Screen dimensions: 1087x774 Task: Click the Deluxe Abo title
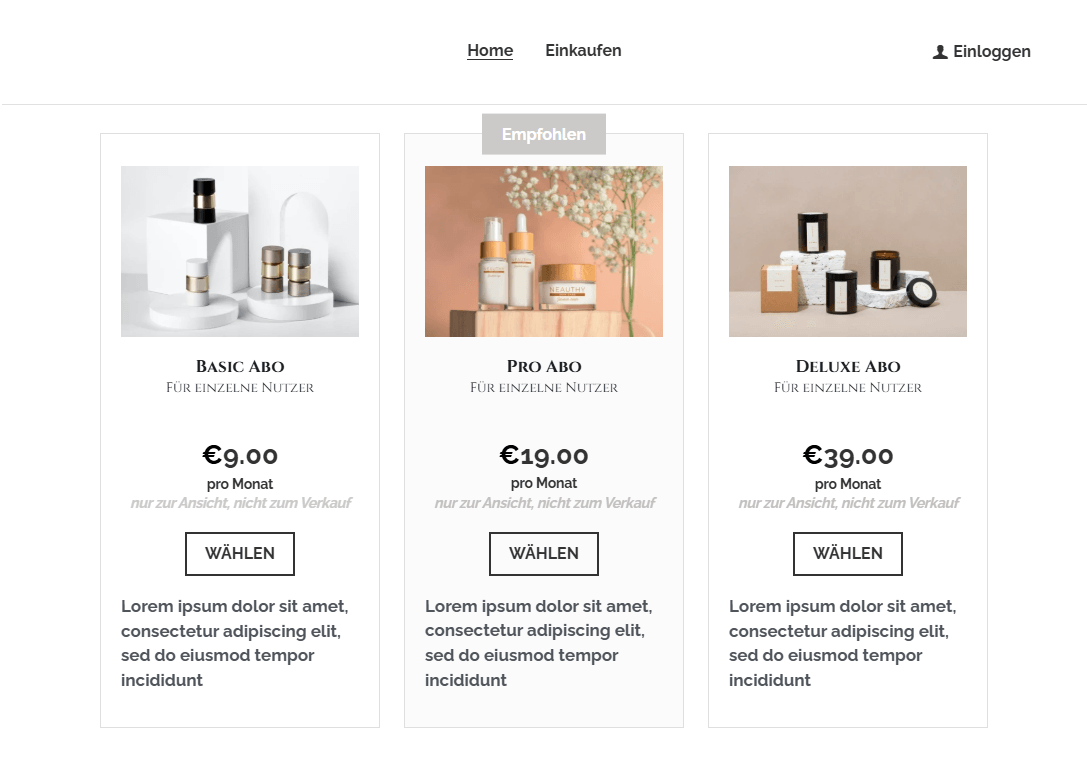(x=848, y=366)
